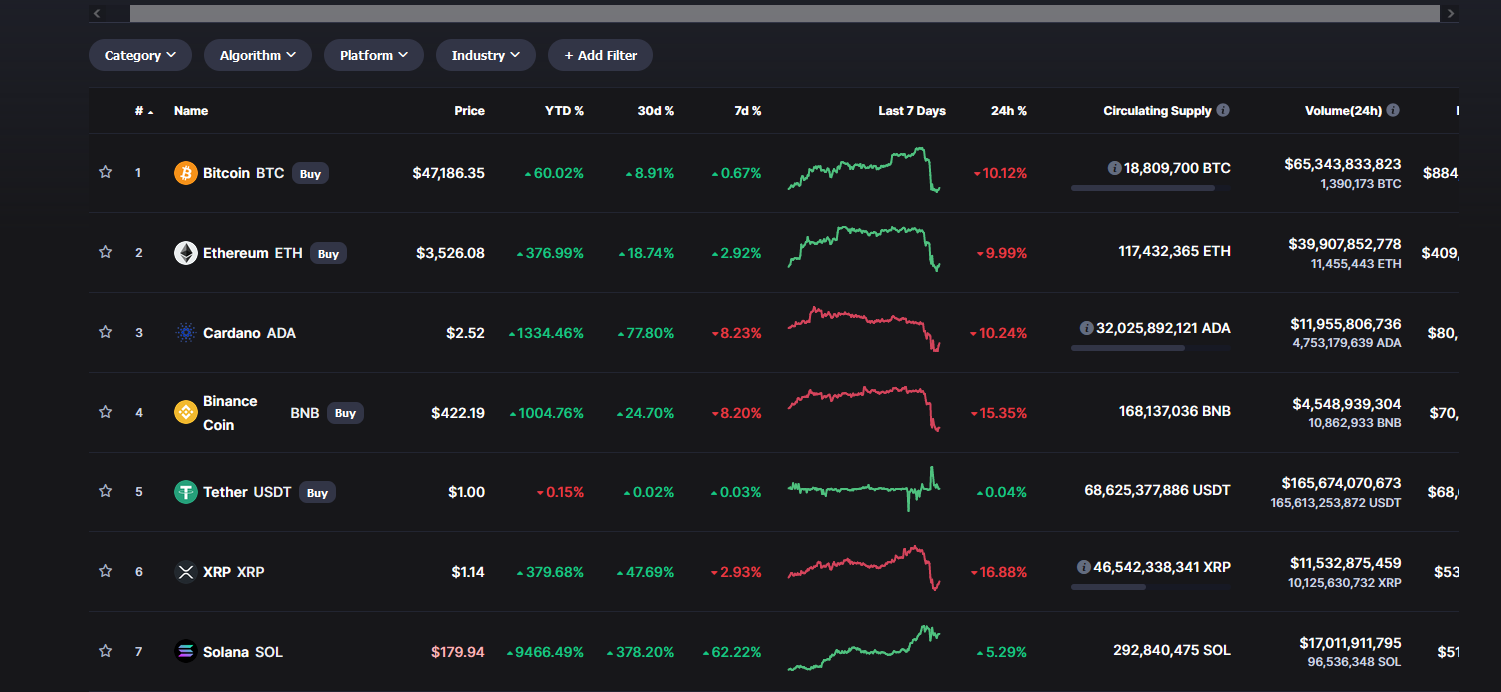Click the Tether logo icon
Viewport: 1501px width, 692px height.
[186, 492]
